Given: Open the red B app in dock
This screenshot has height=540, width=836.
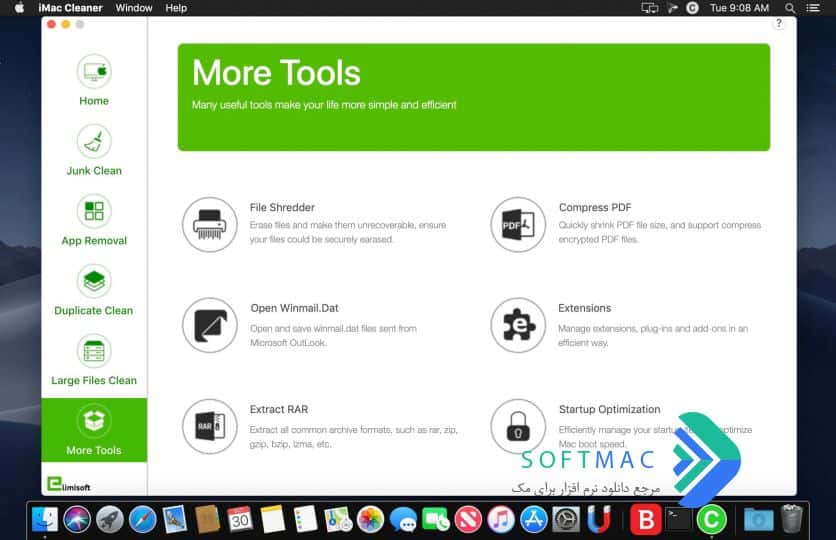Looking at the screenshot, I should tap(646, 519).
